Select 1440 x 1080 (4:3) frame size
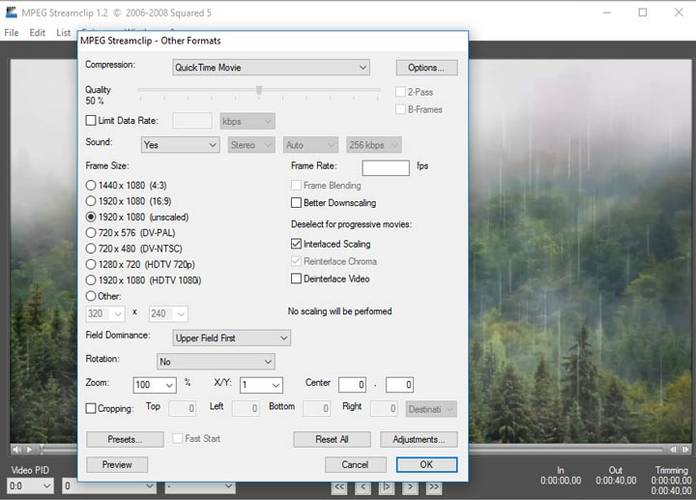The image size is (696, 500). click(91, 185)
